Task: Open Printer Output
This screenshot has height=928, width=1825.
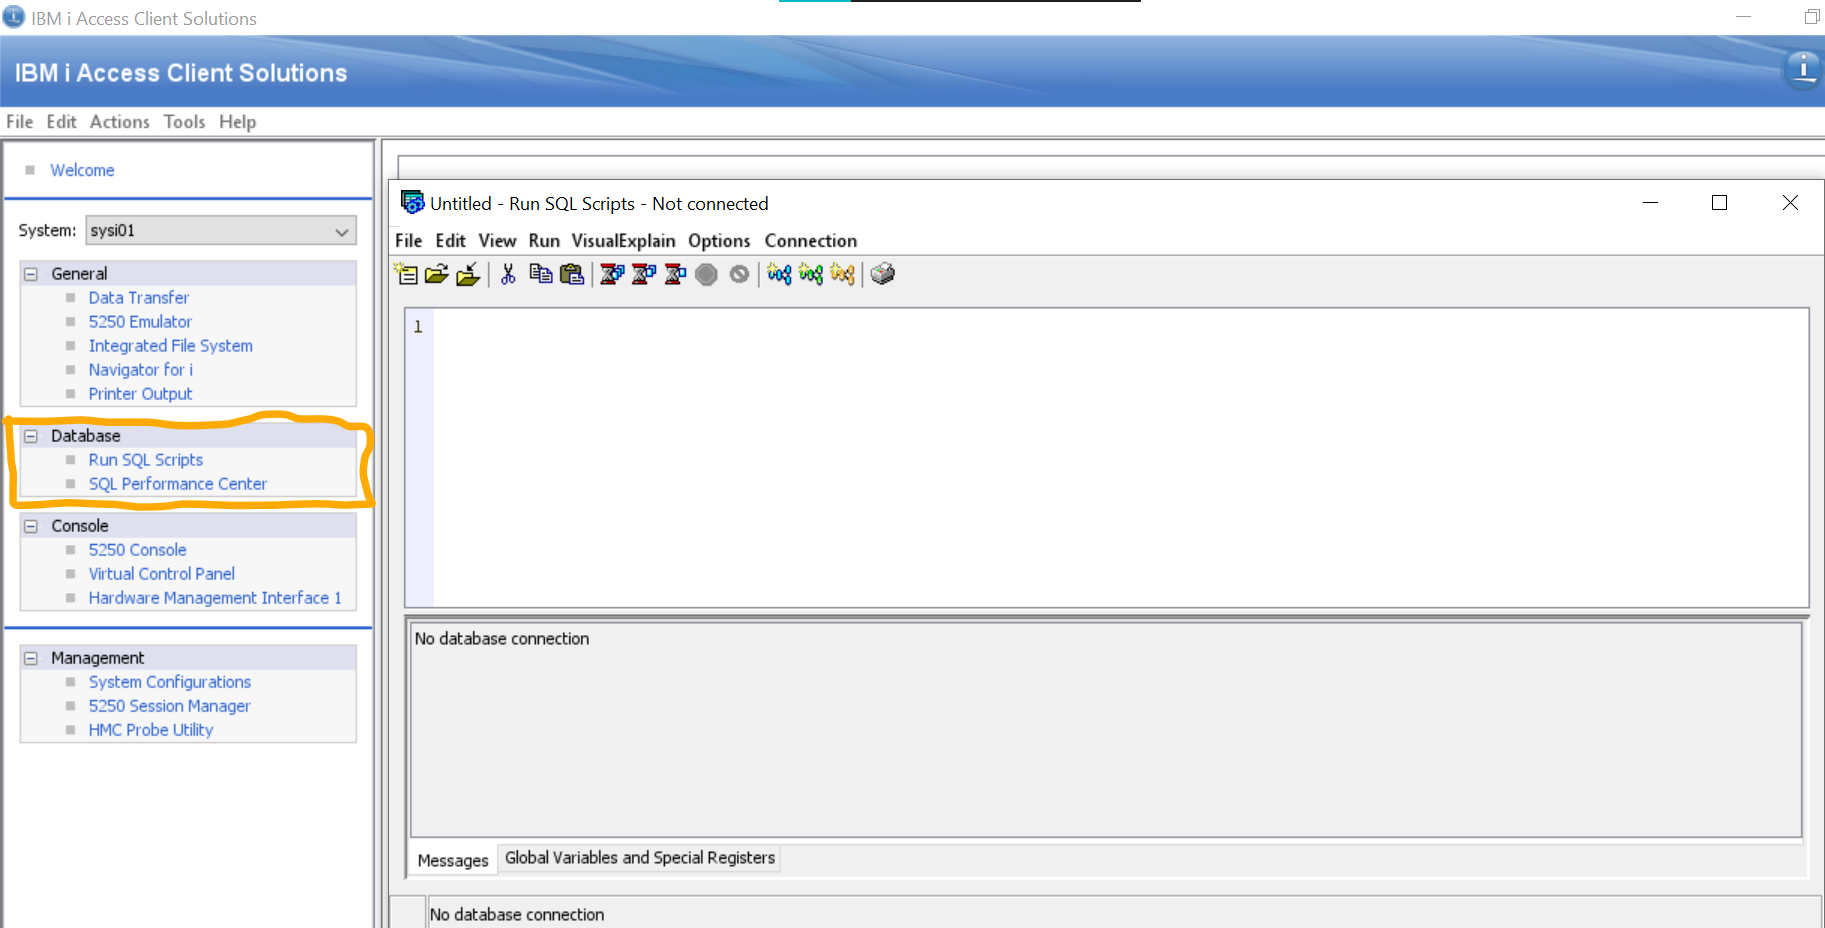Action: (140, 394)
